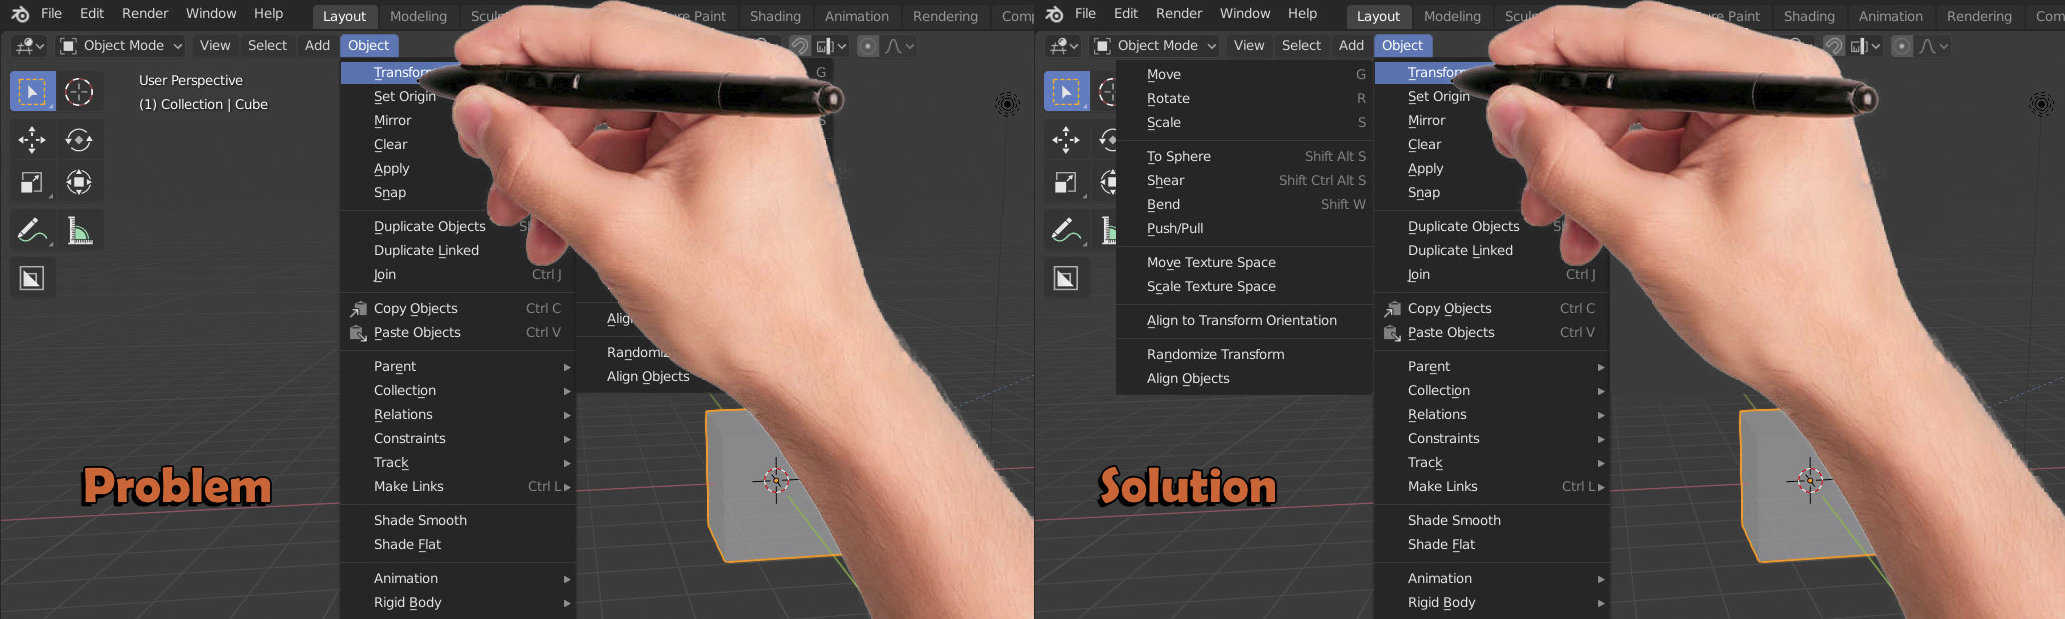Open proportional falloff dropdown in Problem image

point(900,46)
